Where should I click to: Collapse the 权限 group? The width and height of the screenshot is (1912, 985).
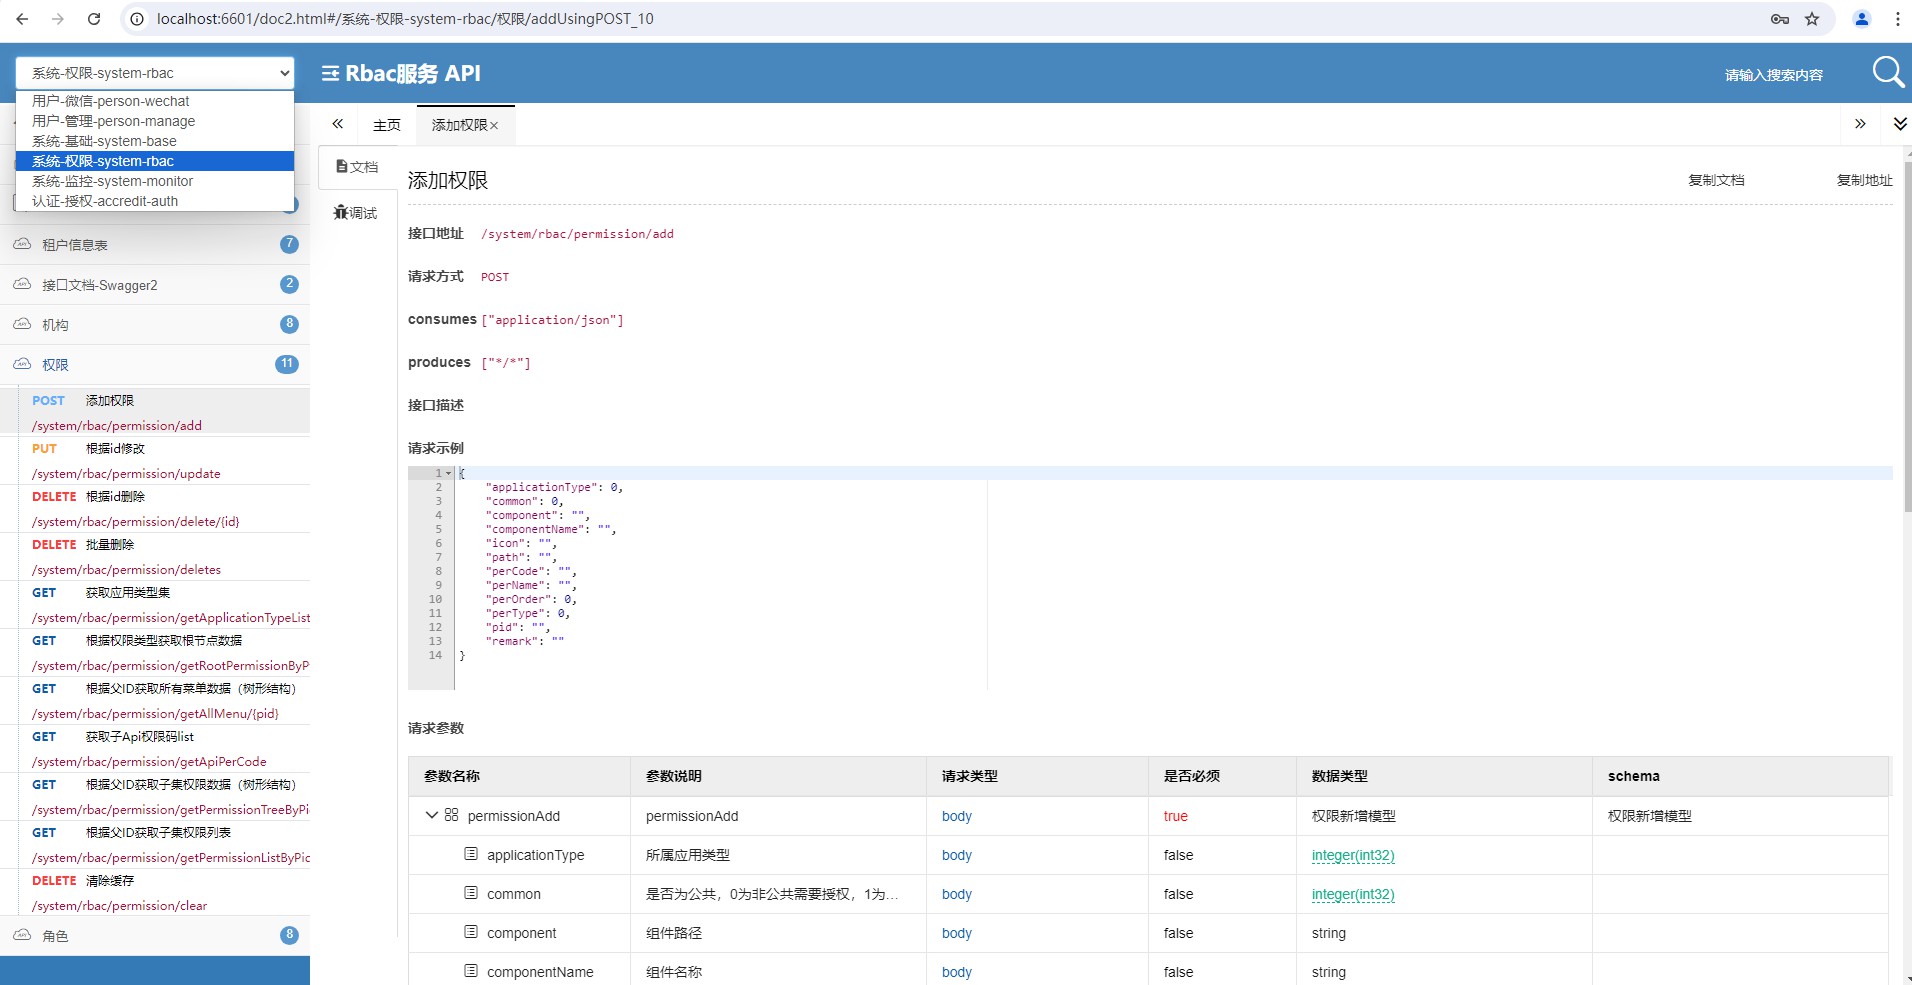tap(155, 364)
